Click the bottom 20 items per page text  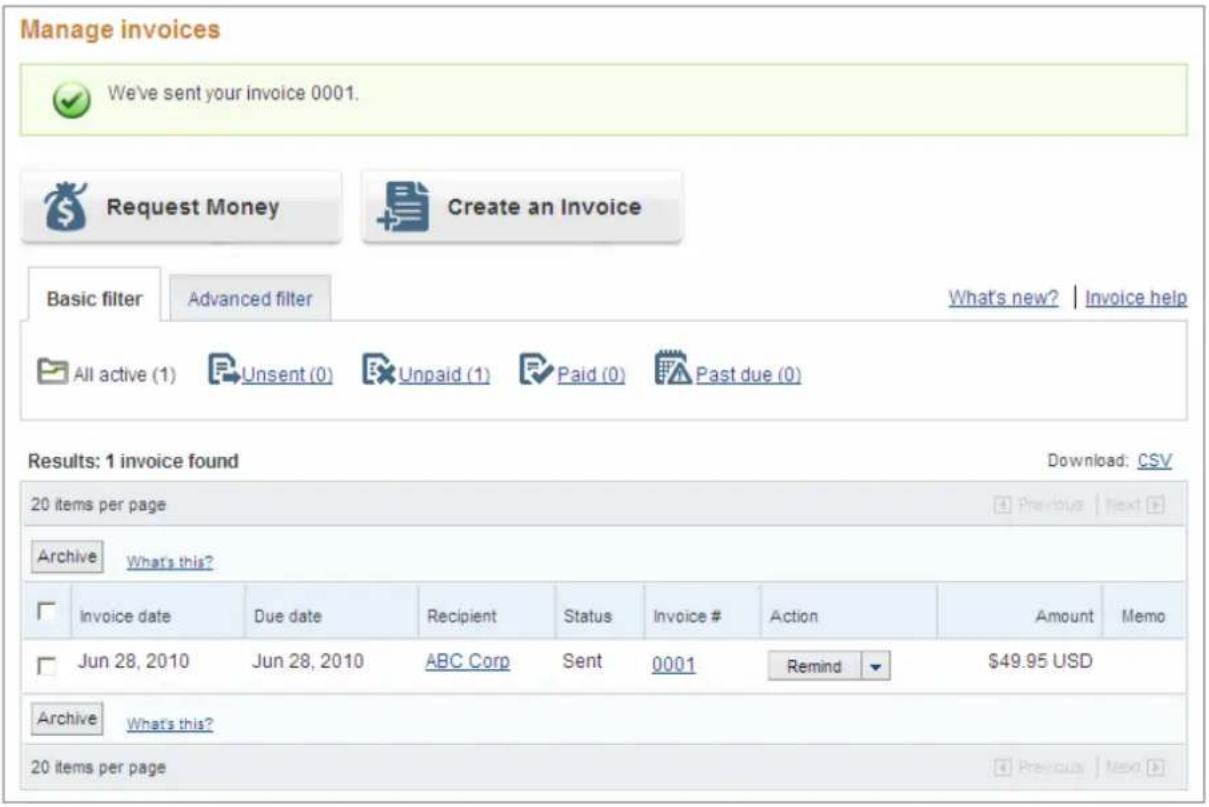[x=98, y=768]
